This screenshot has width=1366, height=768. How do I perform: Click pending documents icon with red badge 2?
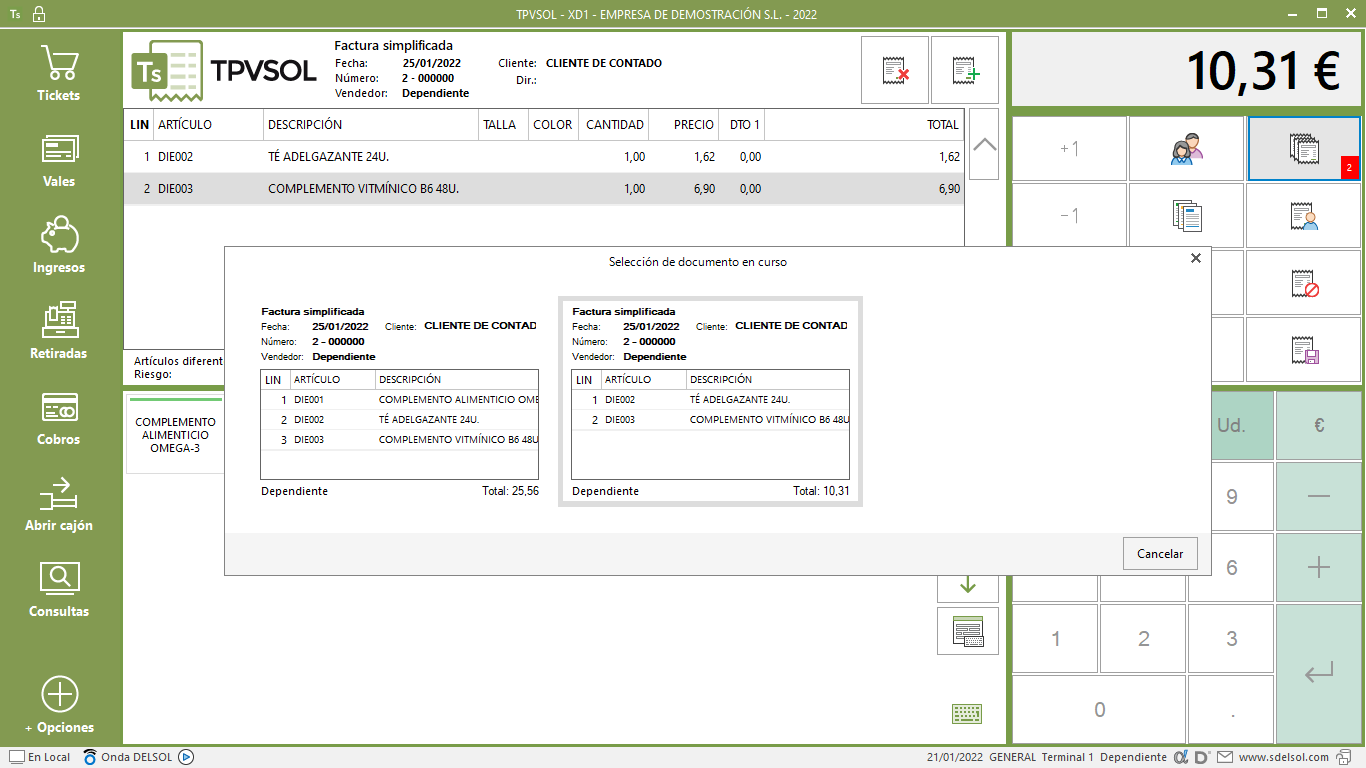pyautogui.click(x=1304, y=149)
